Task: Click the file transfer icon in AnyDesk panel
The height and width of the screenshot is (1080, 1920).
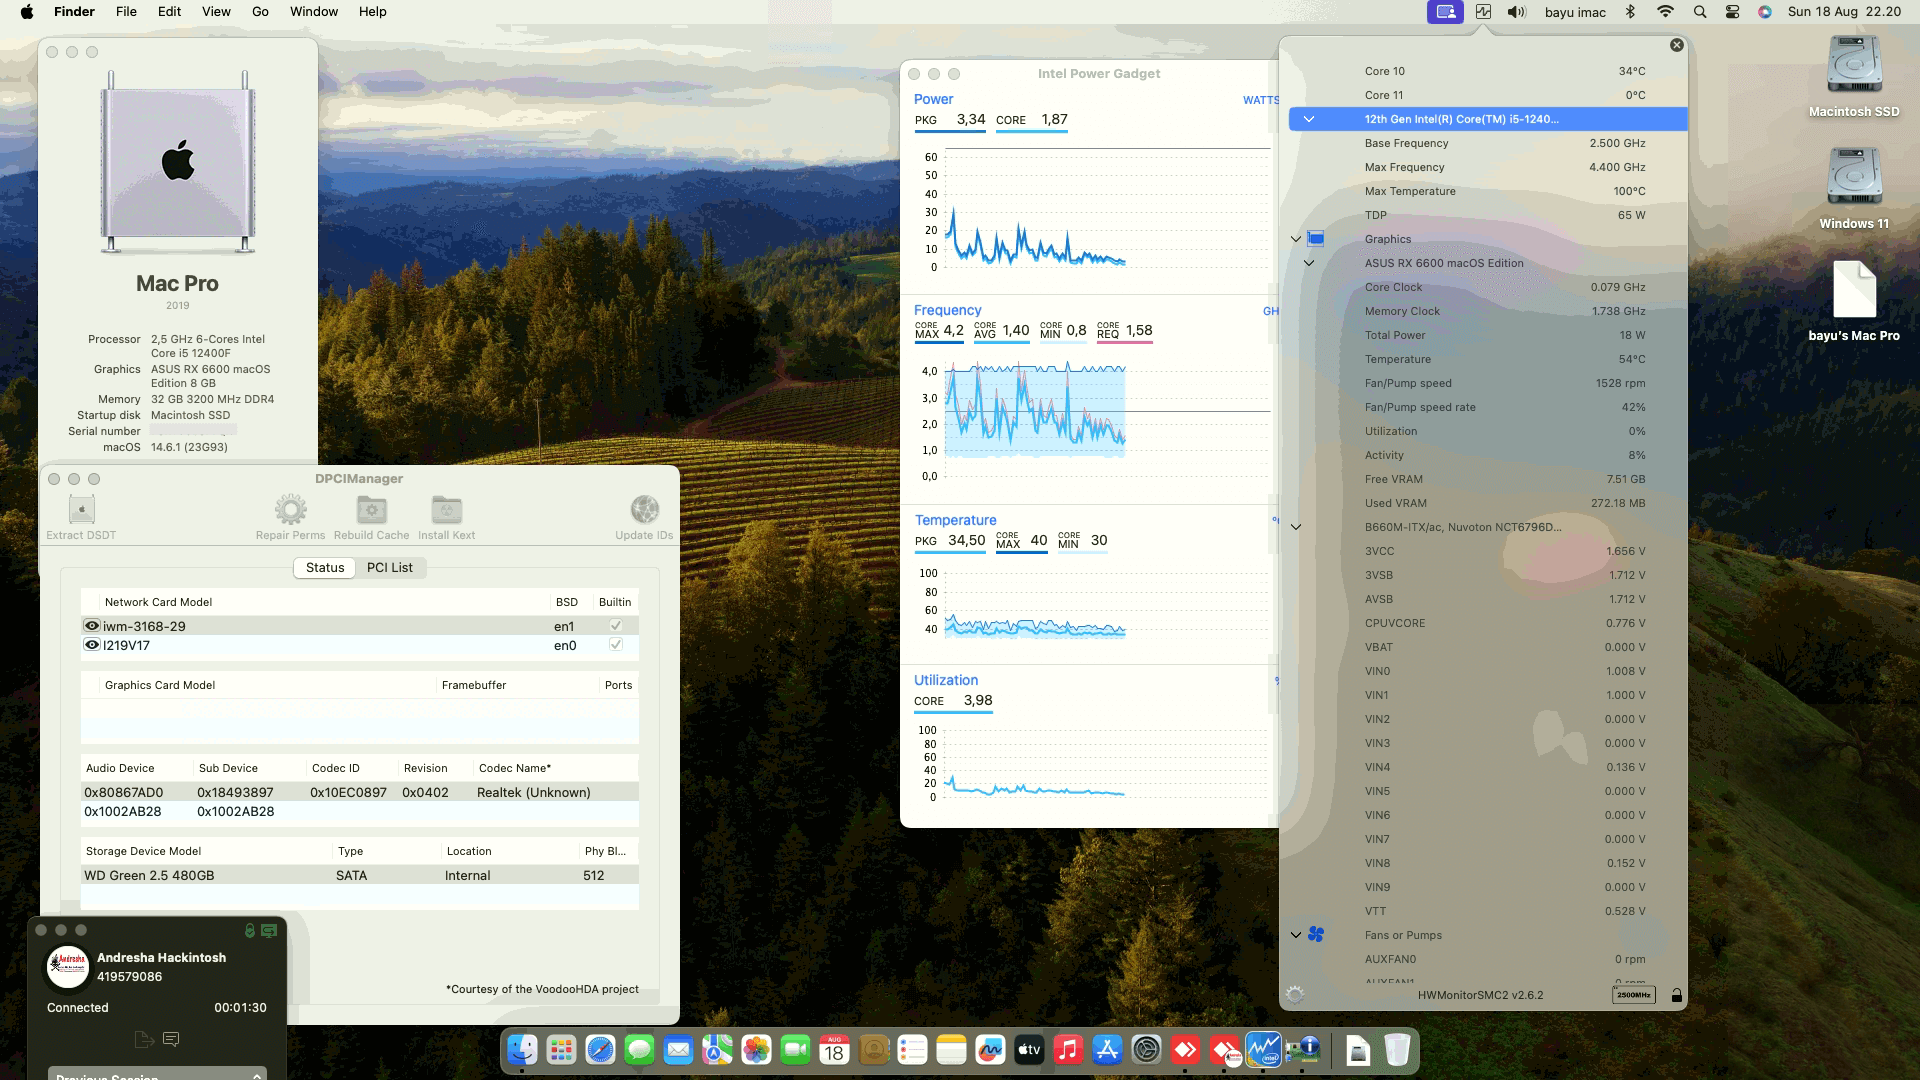Action: [143, 1040]
